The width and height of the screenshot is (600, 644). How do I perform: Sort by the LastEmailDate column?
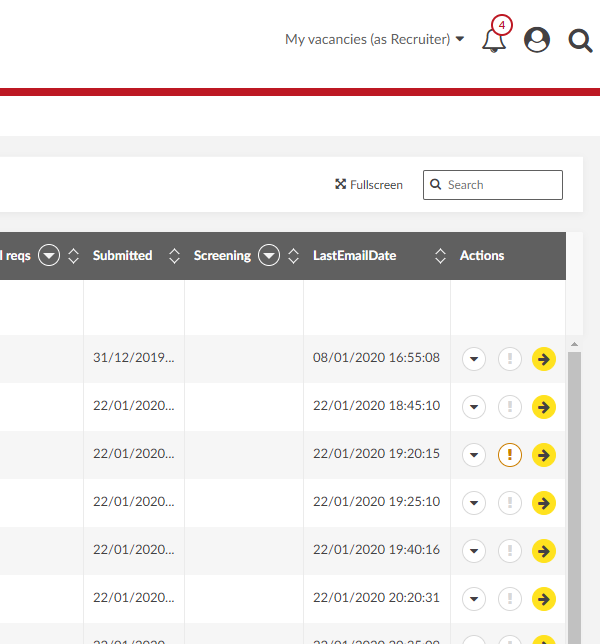point(440,256)
